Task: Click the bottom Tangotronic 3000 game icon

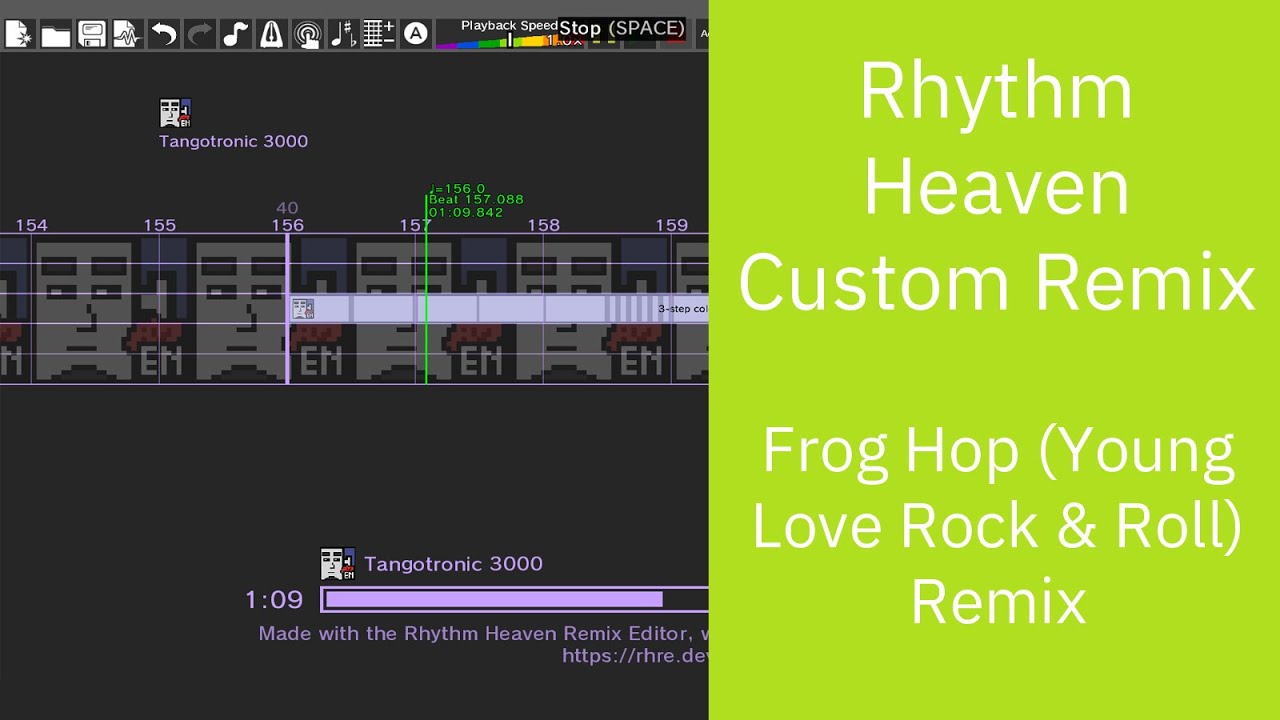Action: [337, 564]
